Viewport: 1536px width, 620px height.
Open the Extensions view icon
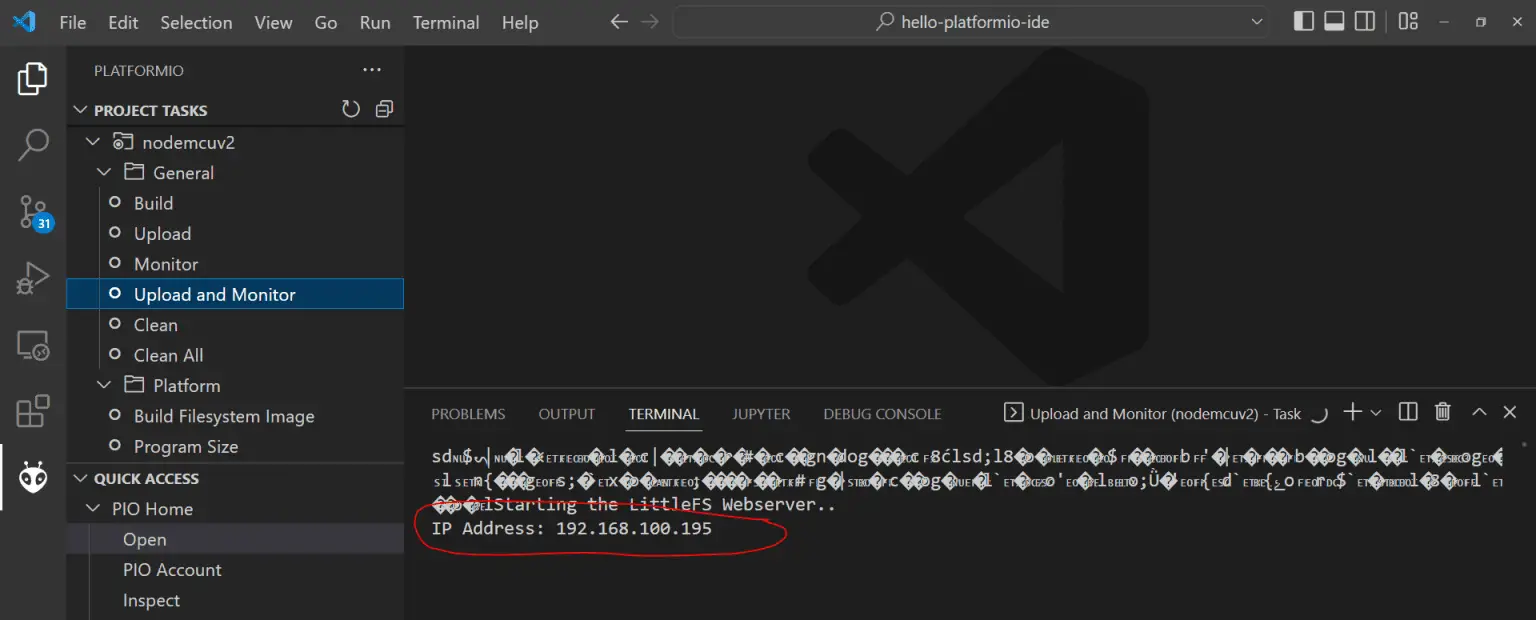33,411
